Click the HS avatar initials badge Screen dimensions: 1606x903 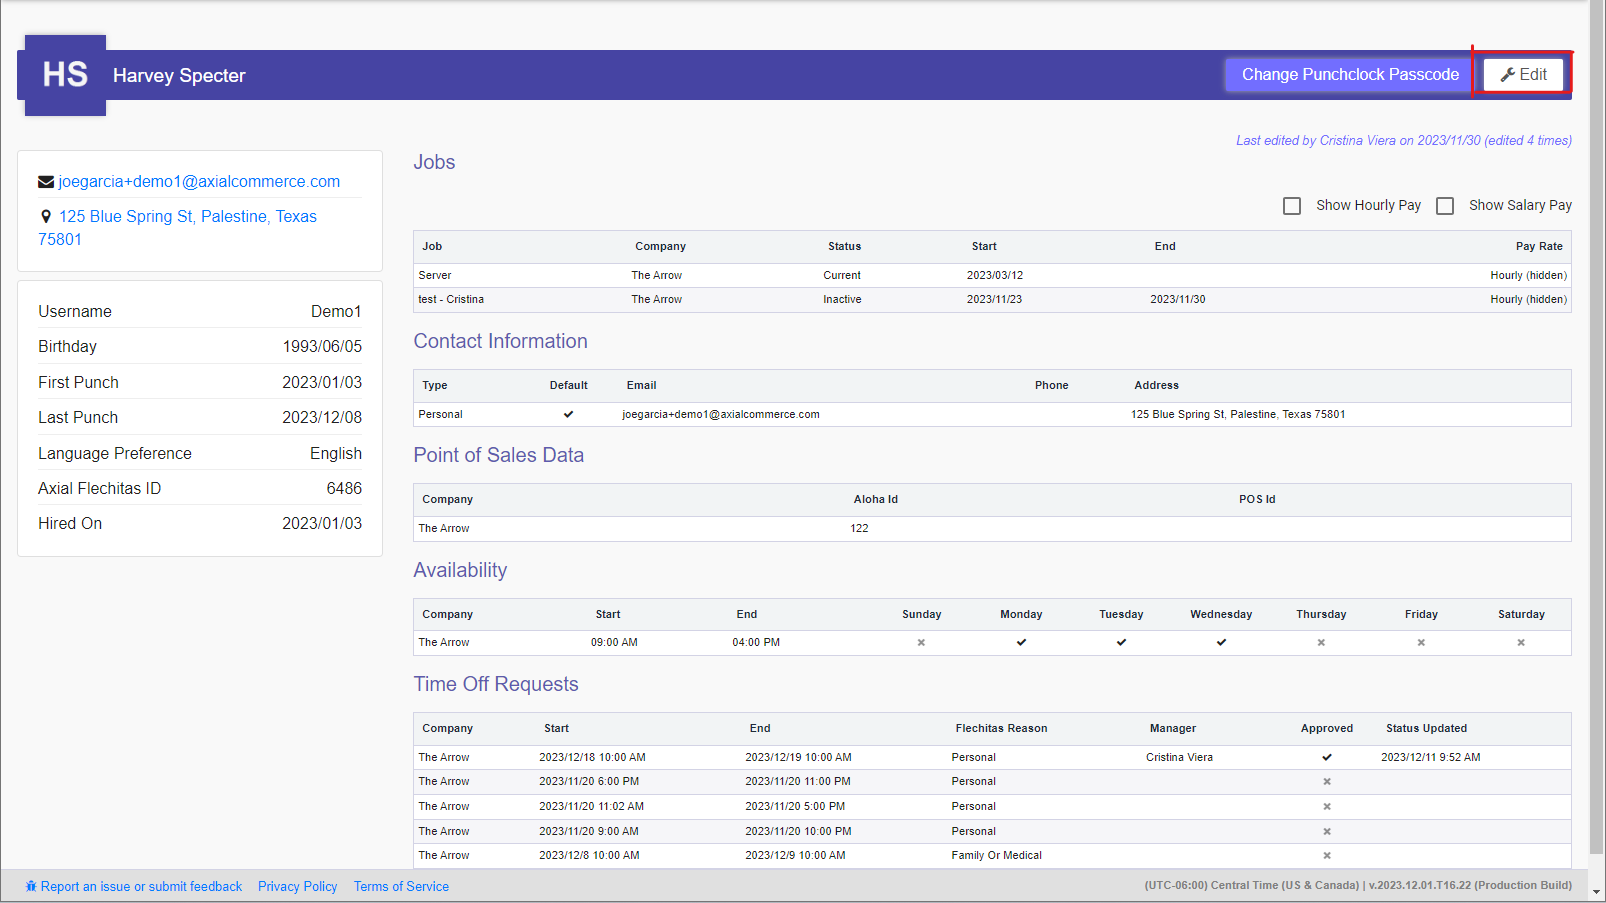pyautogui.click(x=65, y=75)
